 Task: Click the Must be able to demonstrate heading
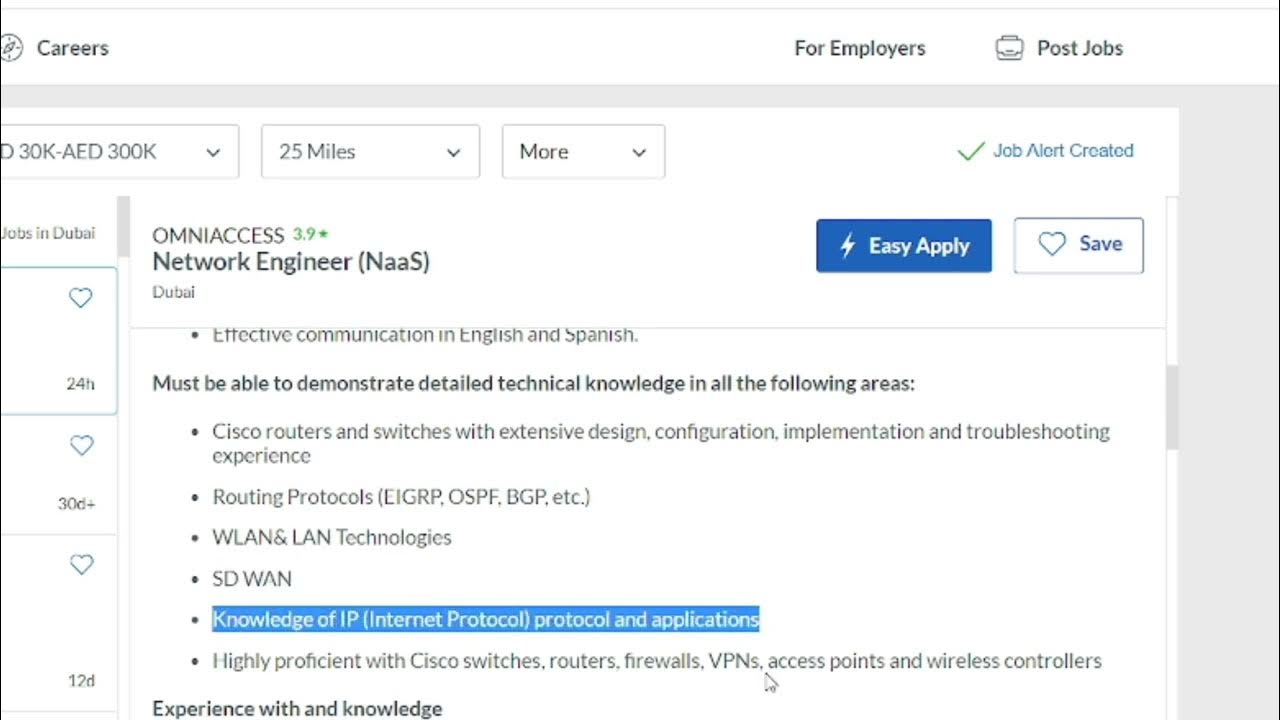(533, 384)
